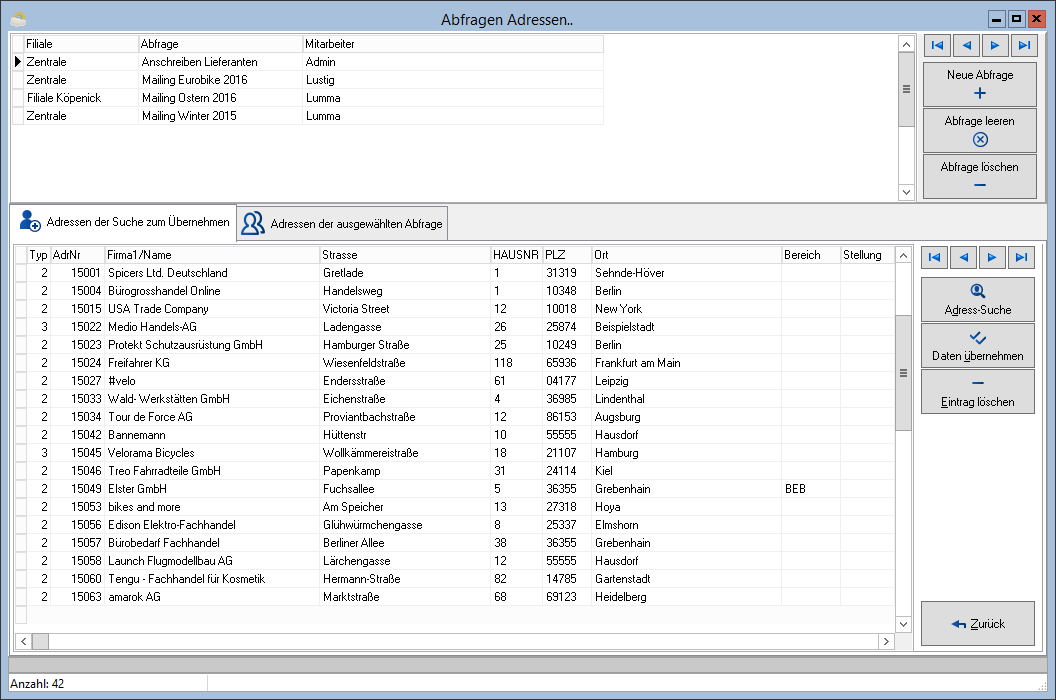Click Abfrage leeren to clear query

point(980,130)
